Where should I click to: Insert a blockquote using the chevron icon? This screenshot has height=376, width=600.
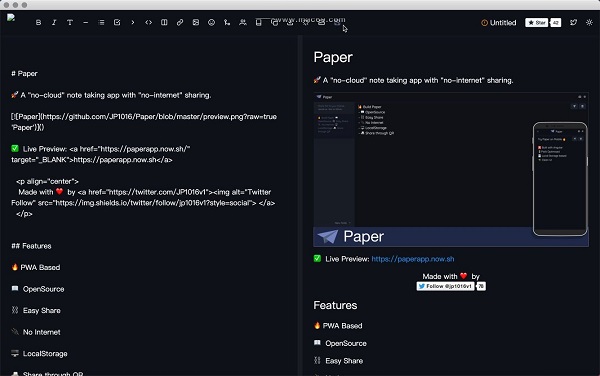(133, 23)
